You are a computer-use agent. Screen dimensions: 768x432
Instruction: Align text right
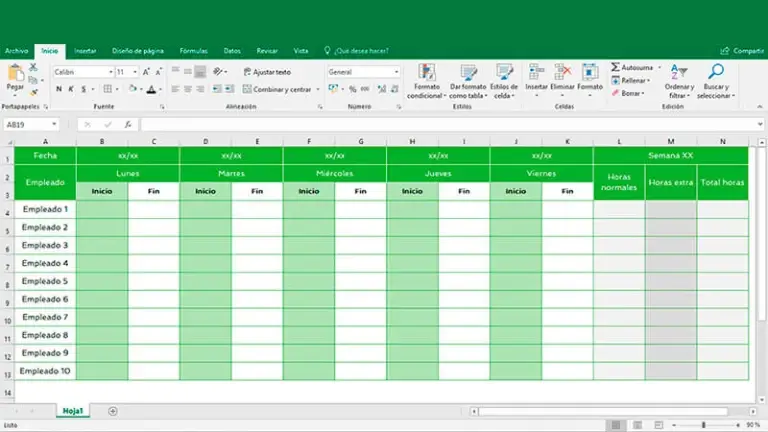[200, 89]
